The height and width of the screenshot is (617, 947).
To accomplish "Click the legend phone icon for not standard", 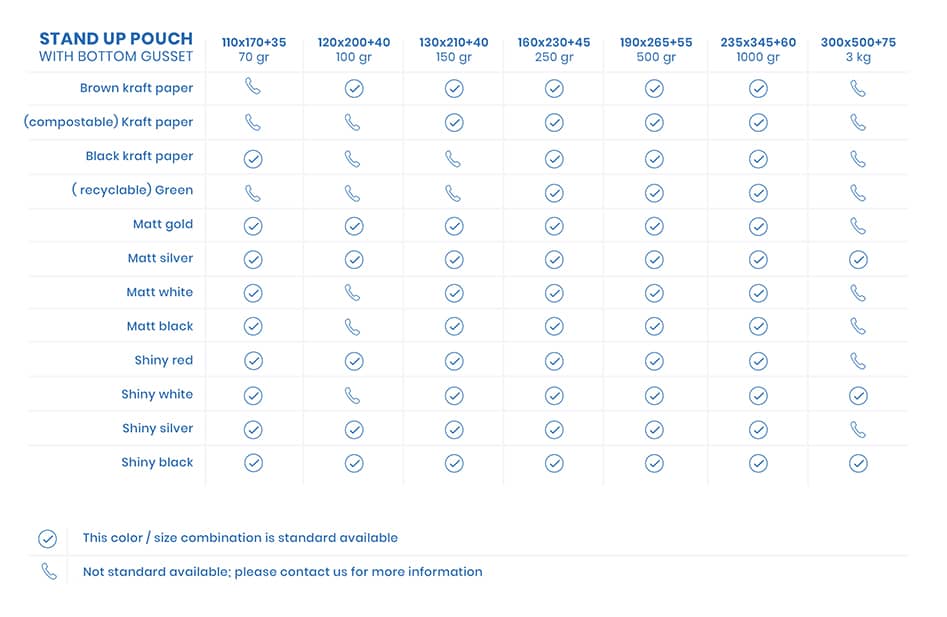I will click(48, 572).
